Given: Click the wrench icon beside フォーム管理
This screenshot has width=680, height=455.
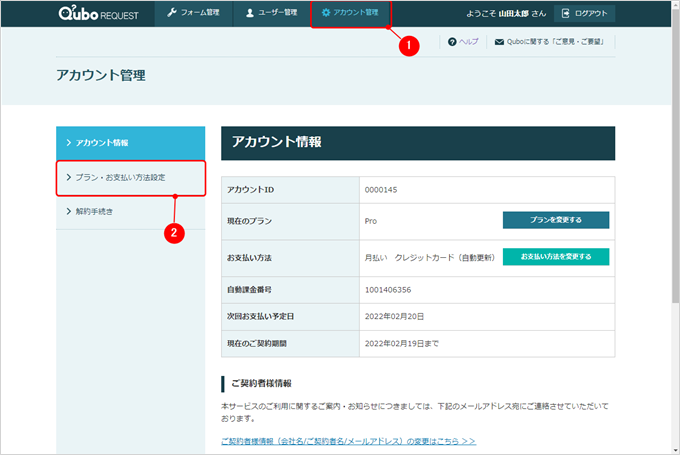Looking at the screenshot, I should 172,13.
